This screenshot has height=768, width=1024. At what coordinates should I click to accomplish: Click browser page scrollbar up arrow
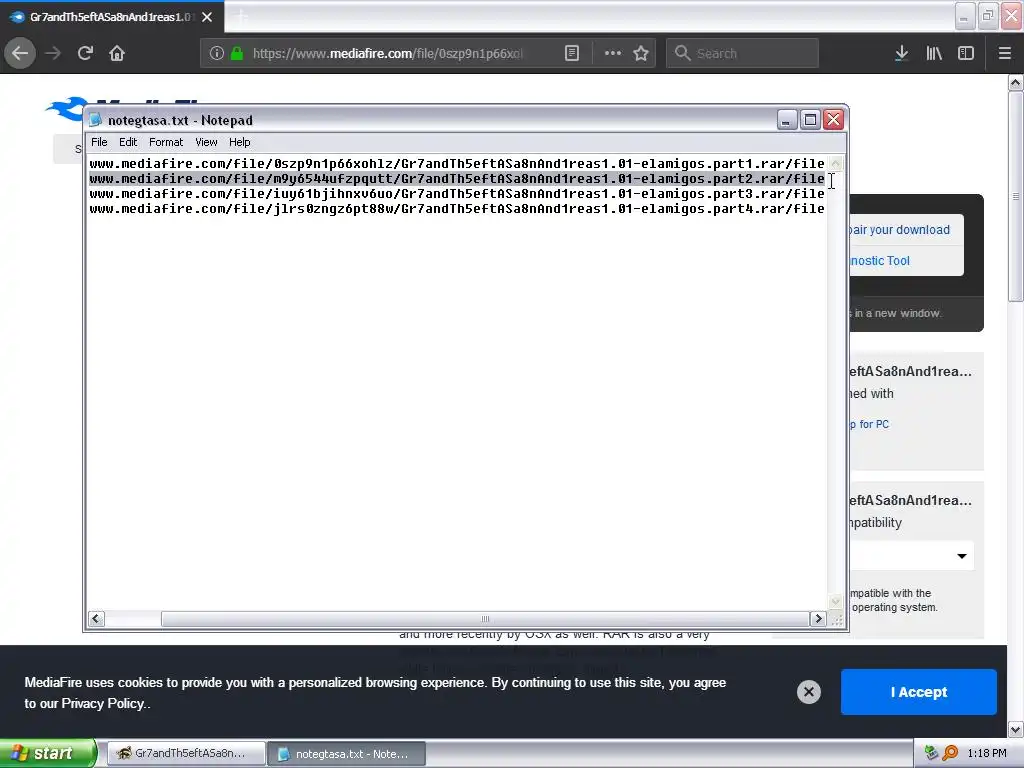[x=1016, y=82]
